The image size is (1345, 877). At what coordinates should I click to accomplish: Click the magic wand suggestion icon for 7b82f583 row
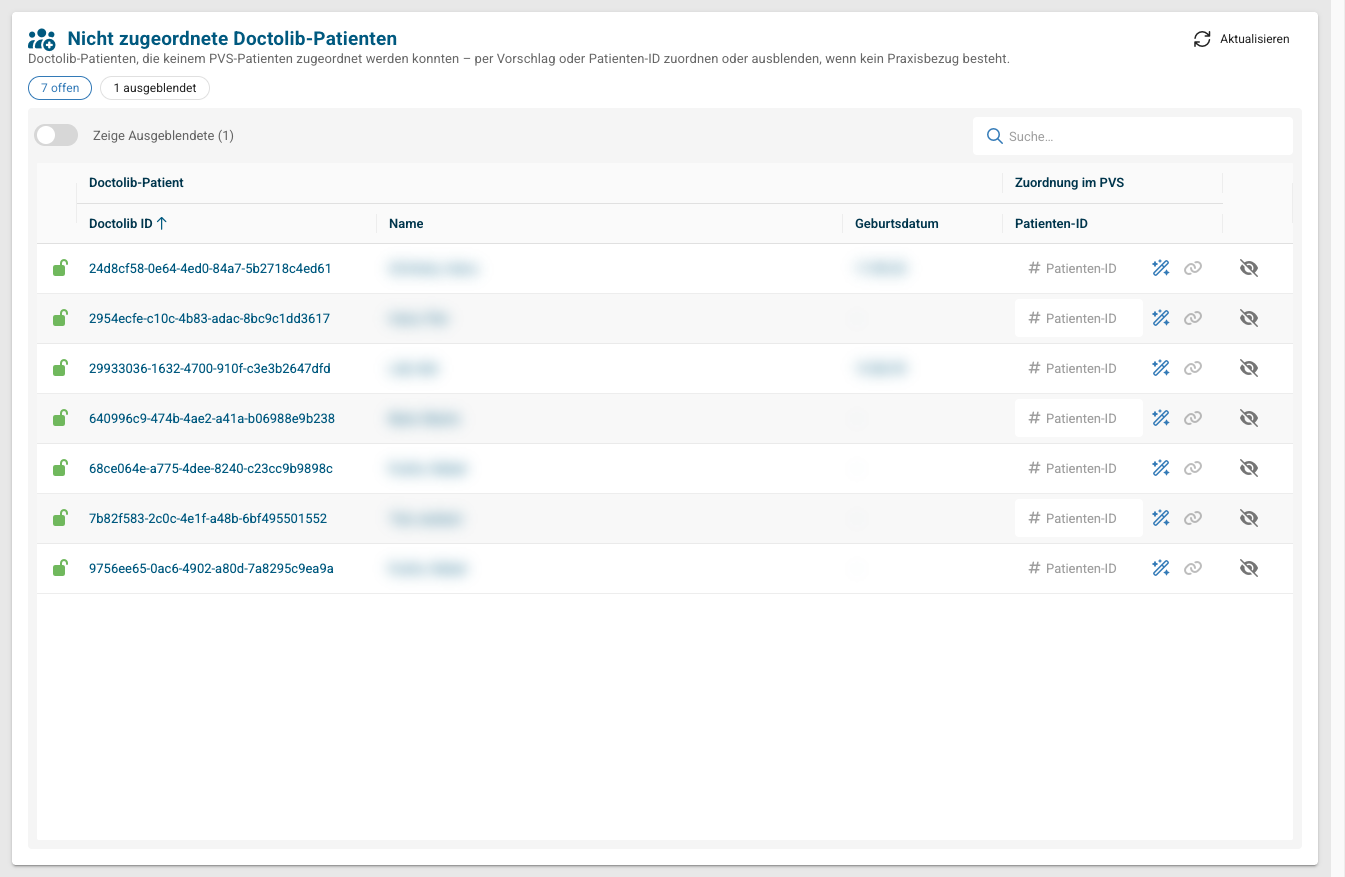click(1161, 518)
